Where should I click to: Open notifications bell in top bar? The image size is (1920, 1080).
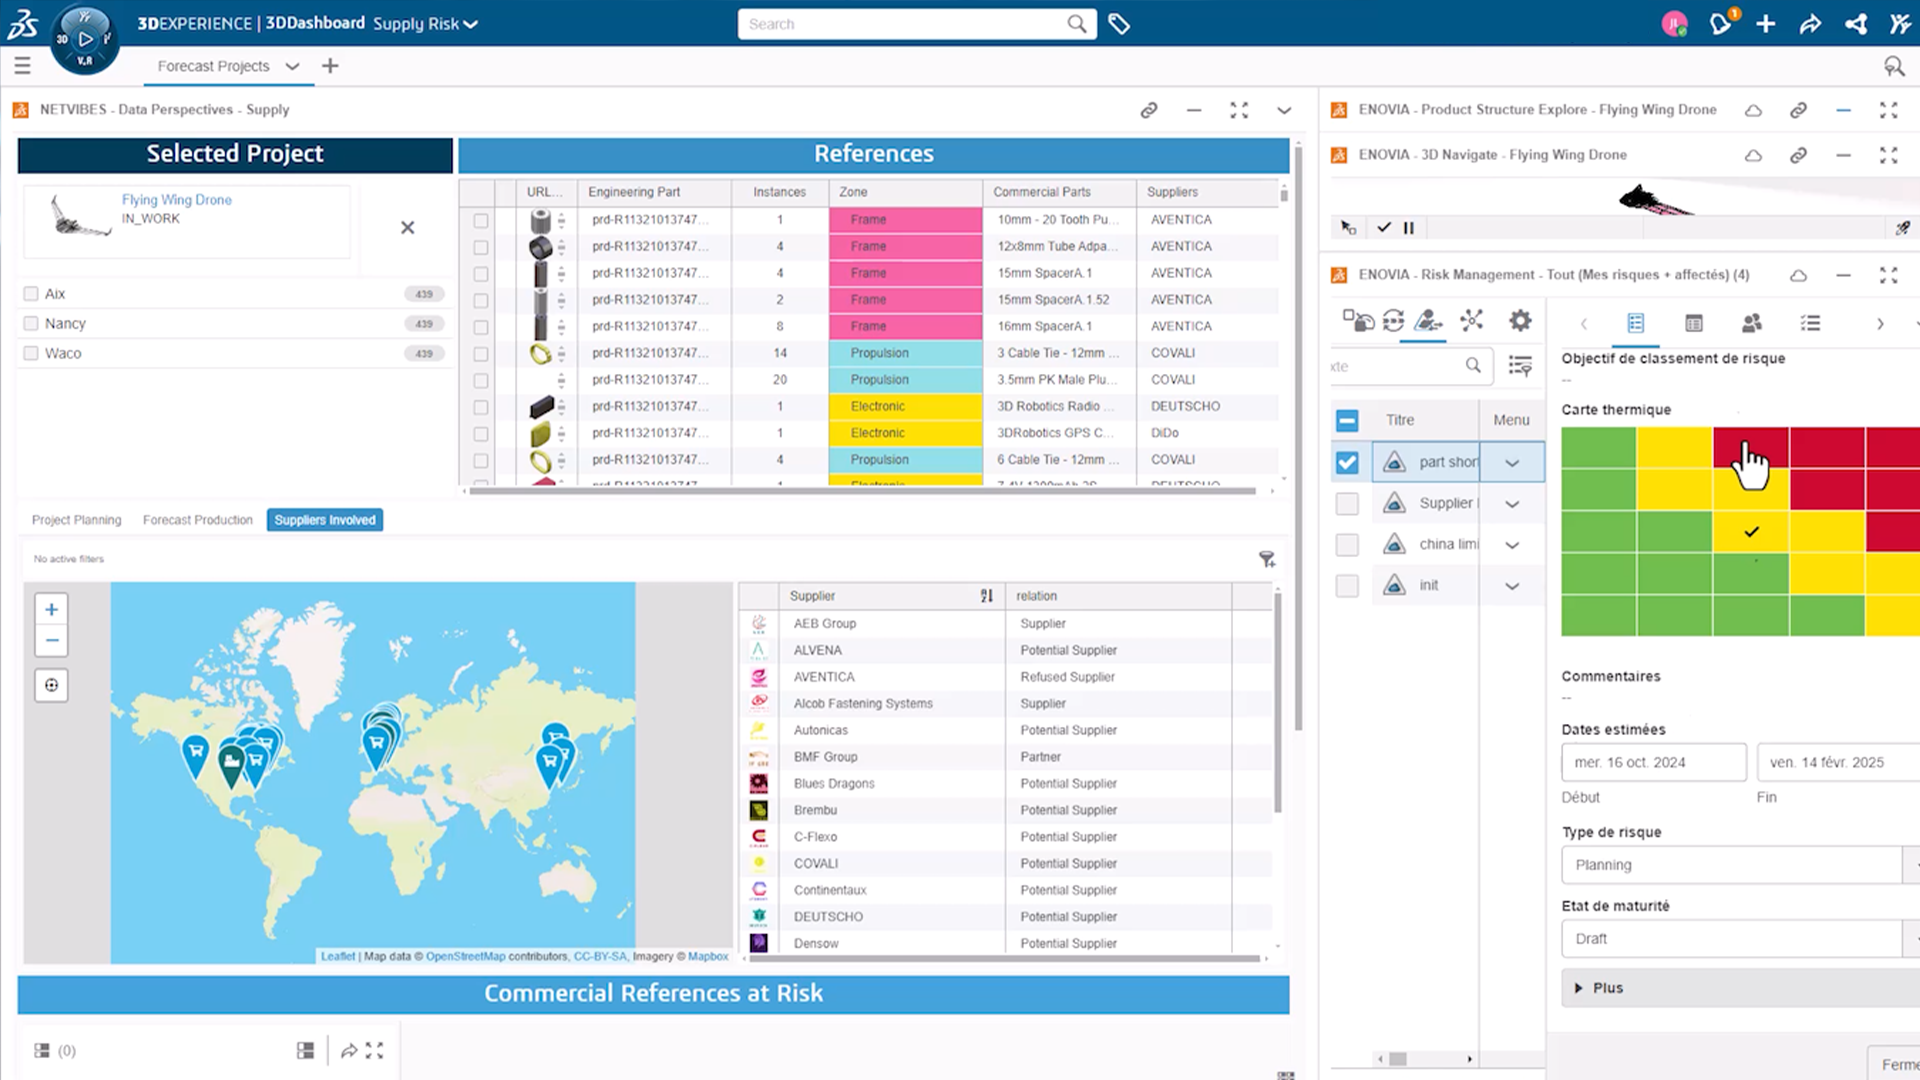point(1721,24)
